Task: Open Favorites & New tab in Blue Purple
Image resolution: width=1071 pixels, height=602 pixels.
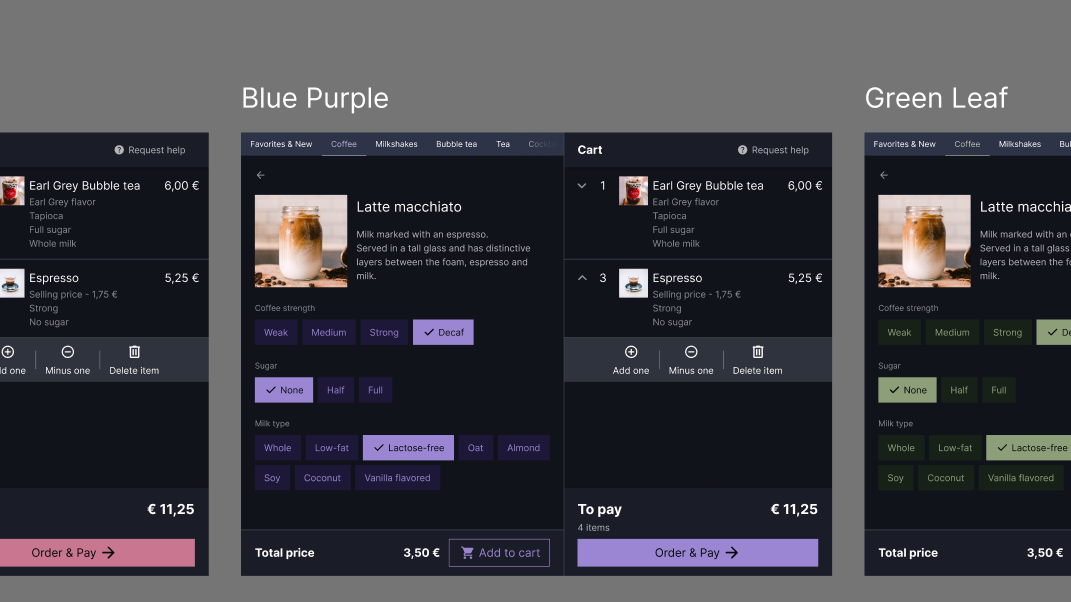Action: click(x=281, y=144)
